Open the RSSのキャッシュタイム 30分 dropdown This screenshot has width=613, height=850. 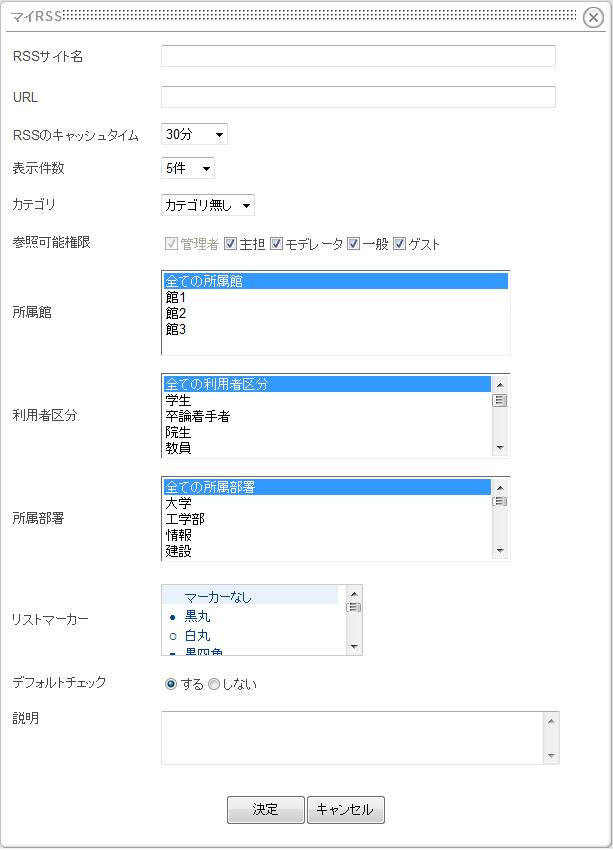194,134
